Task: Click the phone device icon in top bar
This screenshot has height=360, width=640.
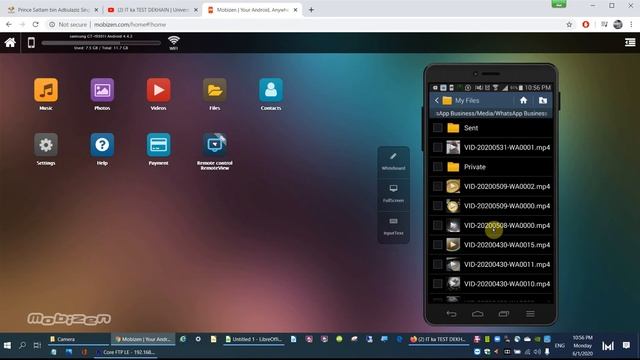Action: [x=31, y=42]
